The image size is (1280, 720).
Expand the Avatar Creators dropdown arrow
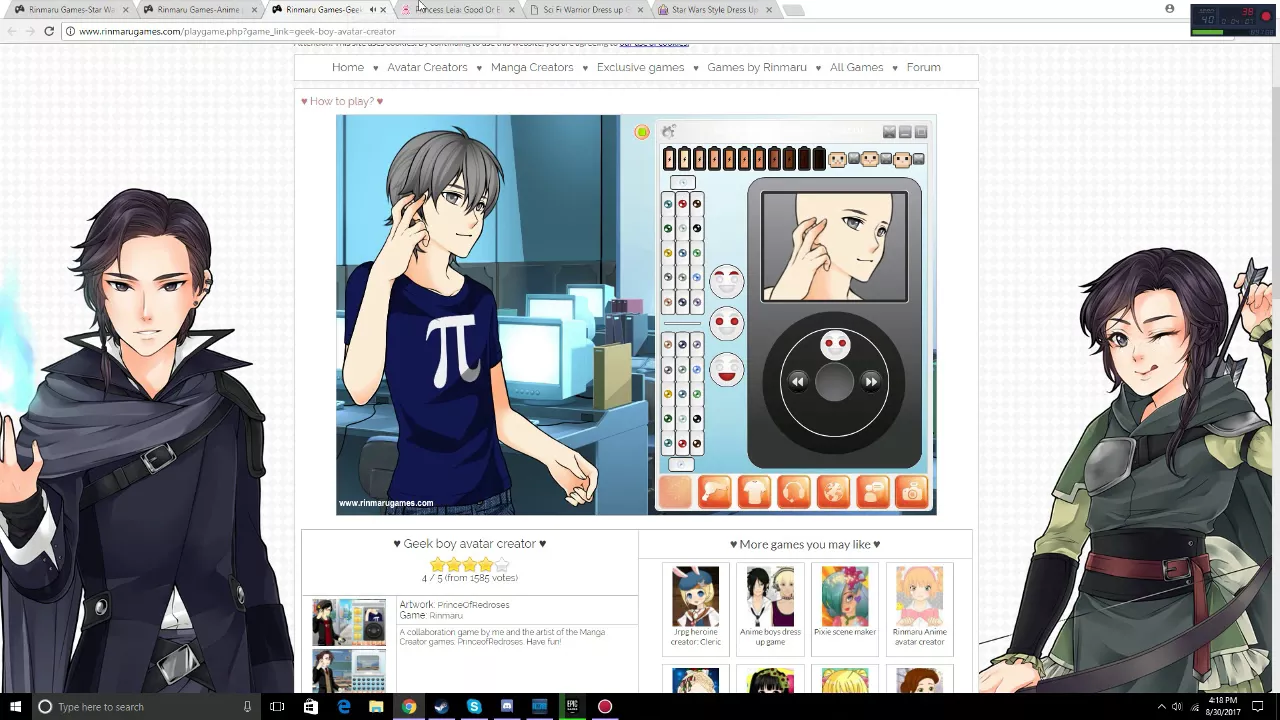pyautogui.click(x=479, y=68)
